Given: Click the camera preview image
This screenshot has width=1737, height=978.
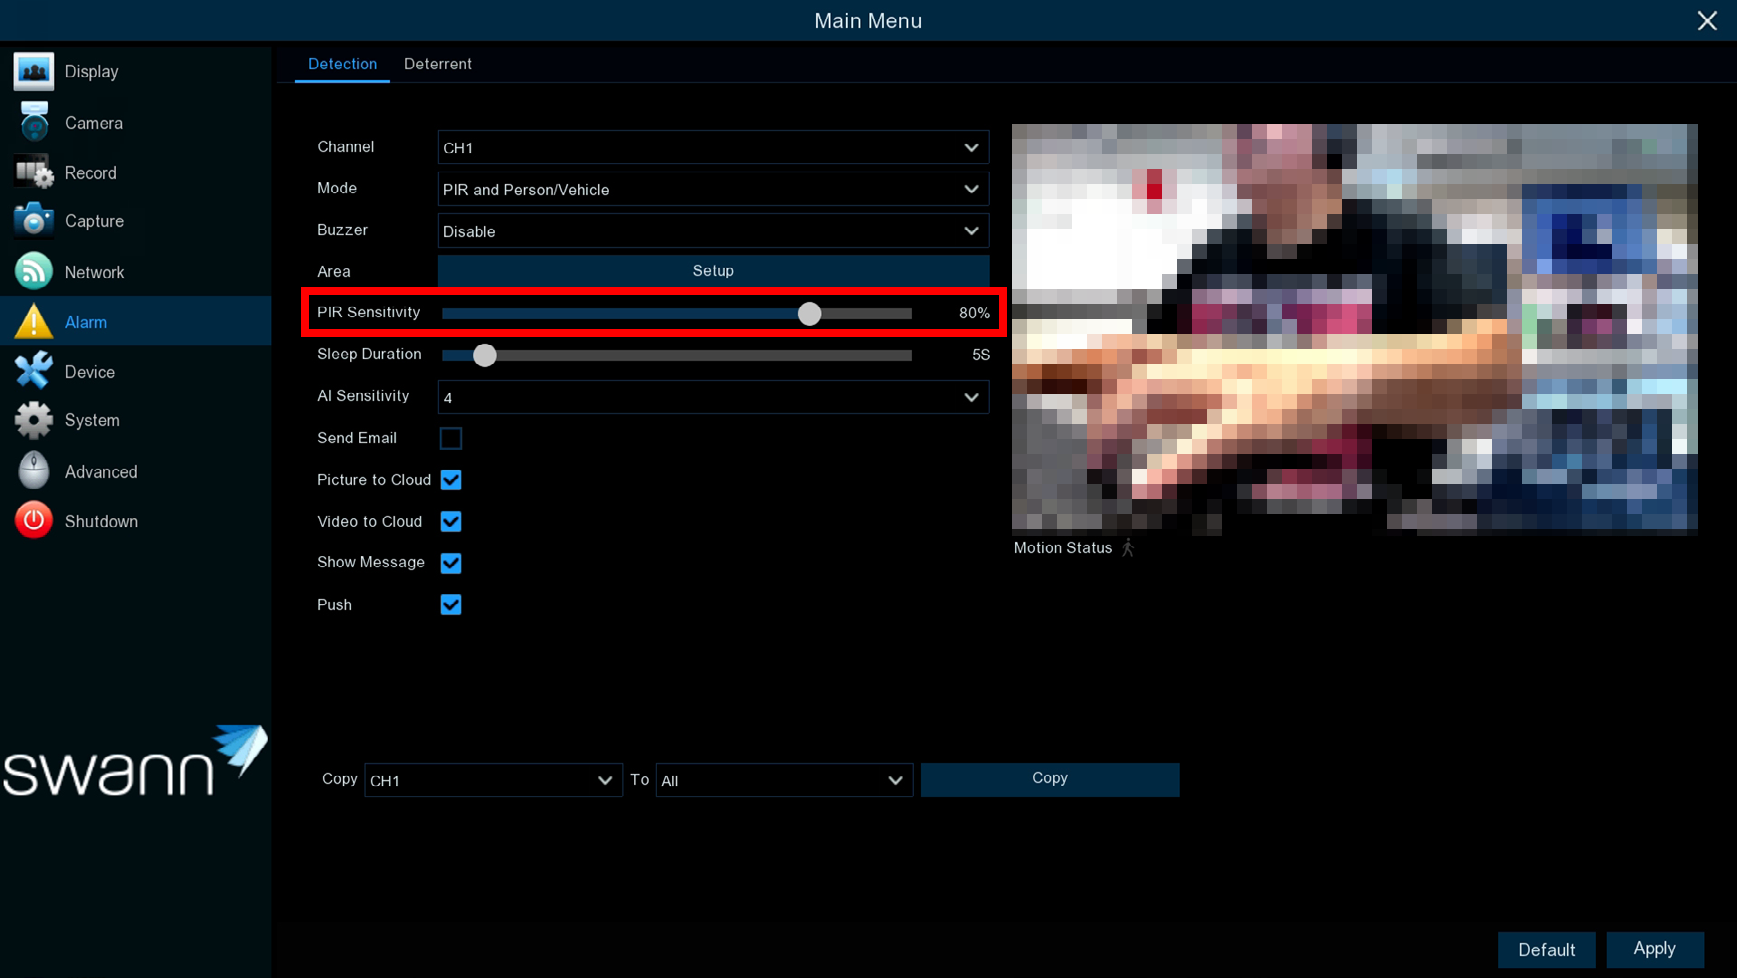Looking at the screenshot, I should pos(1354,328).
